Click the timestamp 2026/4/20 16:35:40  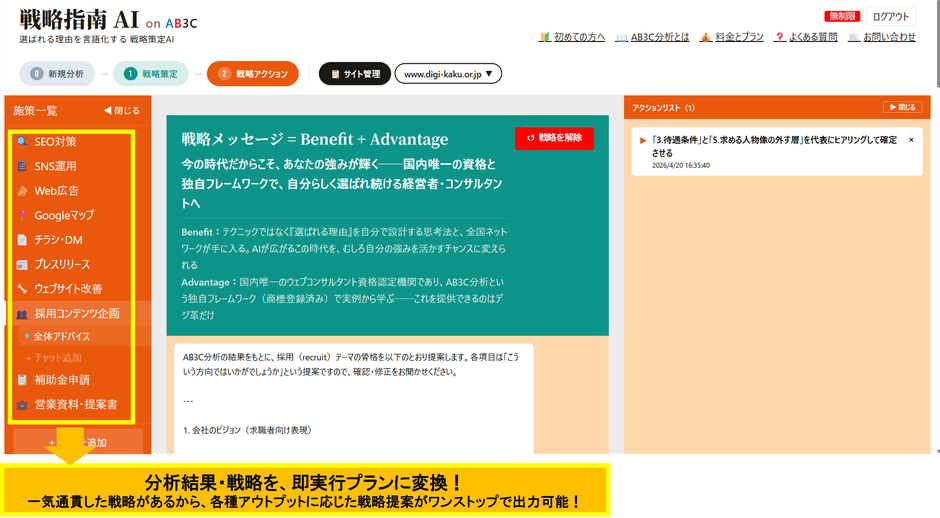(x=680, y=165)
